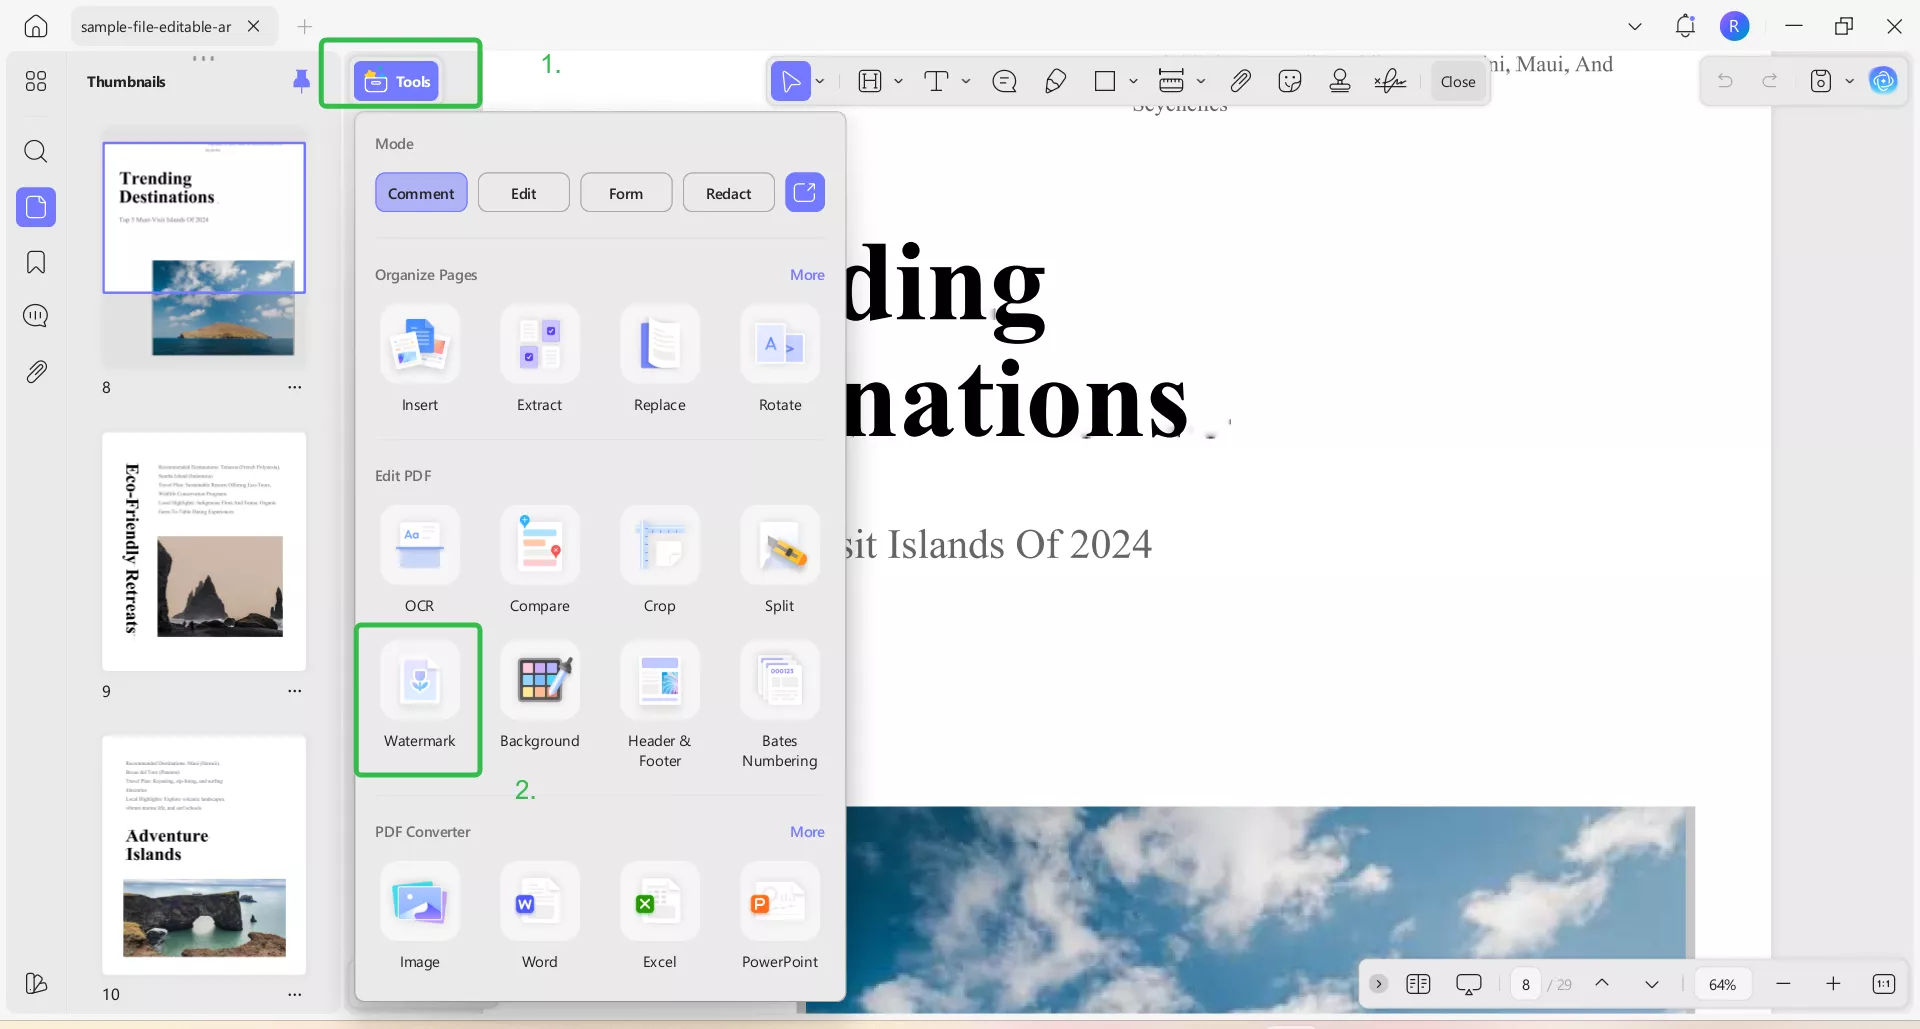Add a sticky note comment
Screen dimensions: 1920x1029
tap(1005, 81)
